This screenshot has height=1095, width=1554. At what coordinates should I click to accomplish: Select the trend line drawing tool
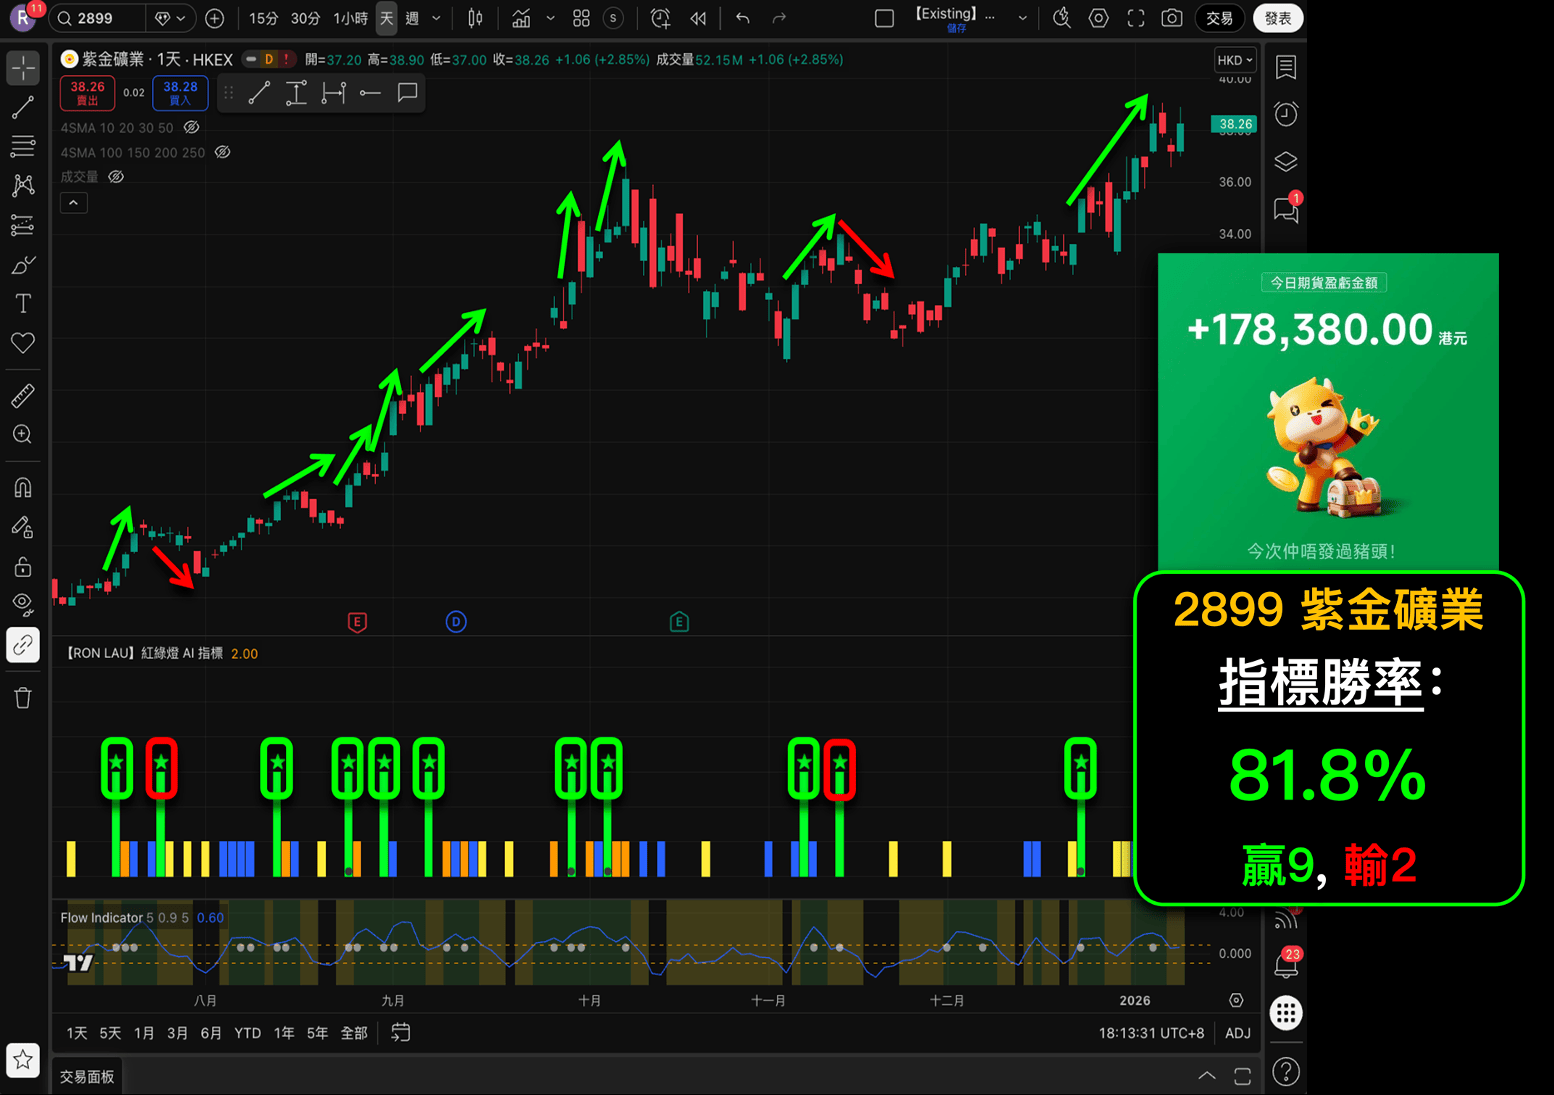click(x=23, y=107)
